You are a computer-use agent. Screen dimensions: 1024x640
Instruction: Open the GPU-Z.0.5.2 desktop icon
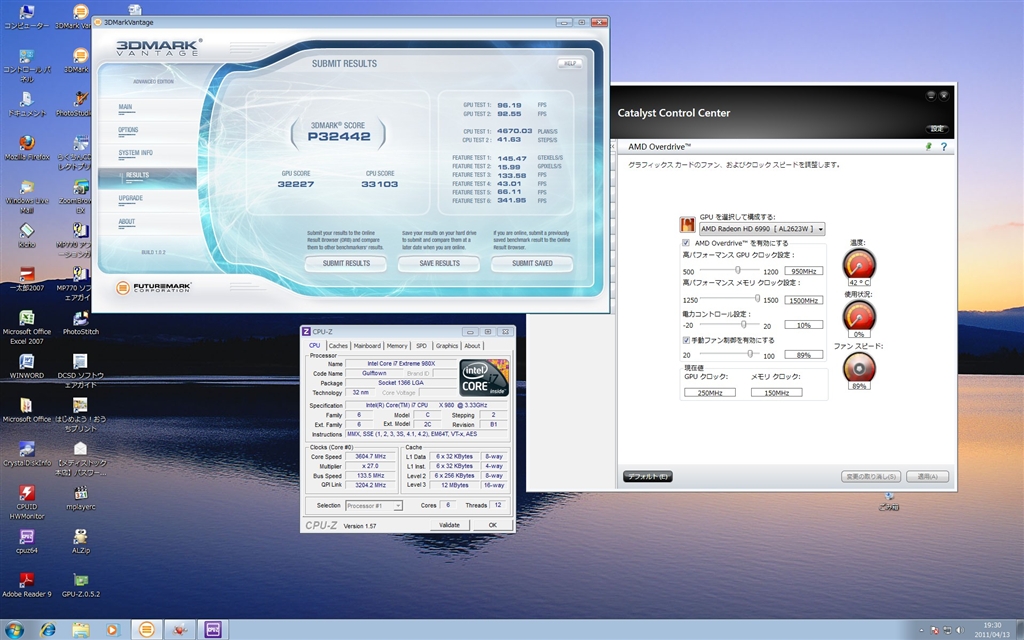click(79, 580)
